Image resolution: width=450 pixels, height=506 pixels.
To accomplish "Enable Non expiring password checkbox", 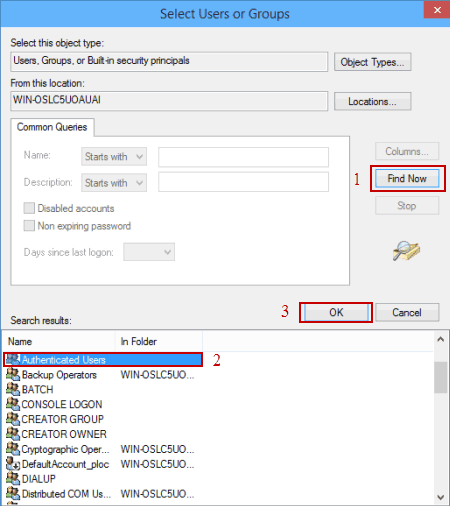I will (29, 226).
